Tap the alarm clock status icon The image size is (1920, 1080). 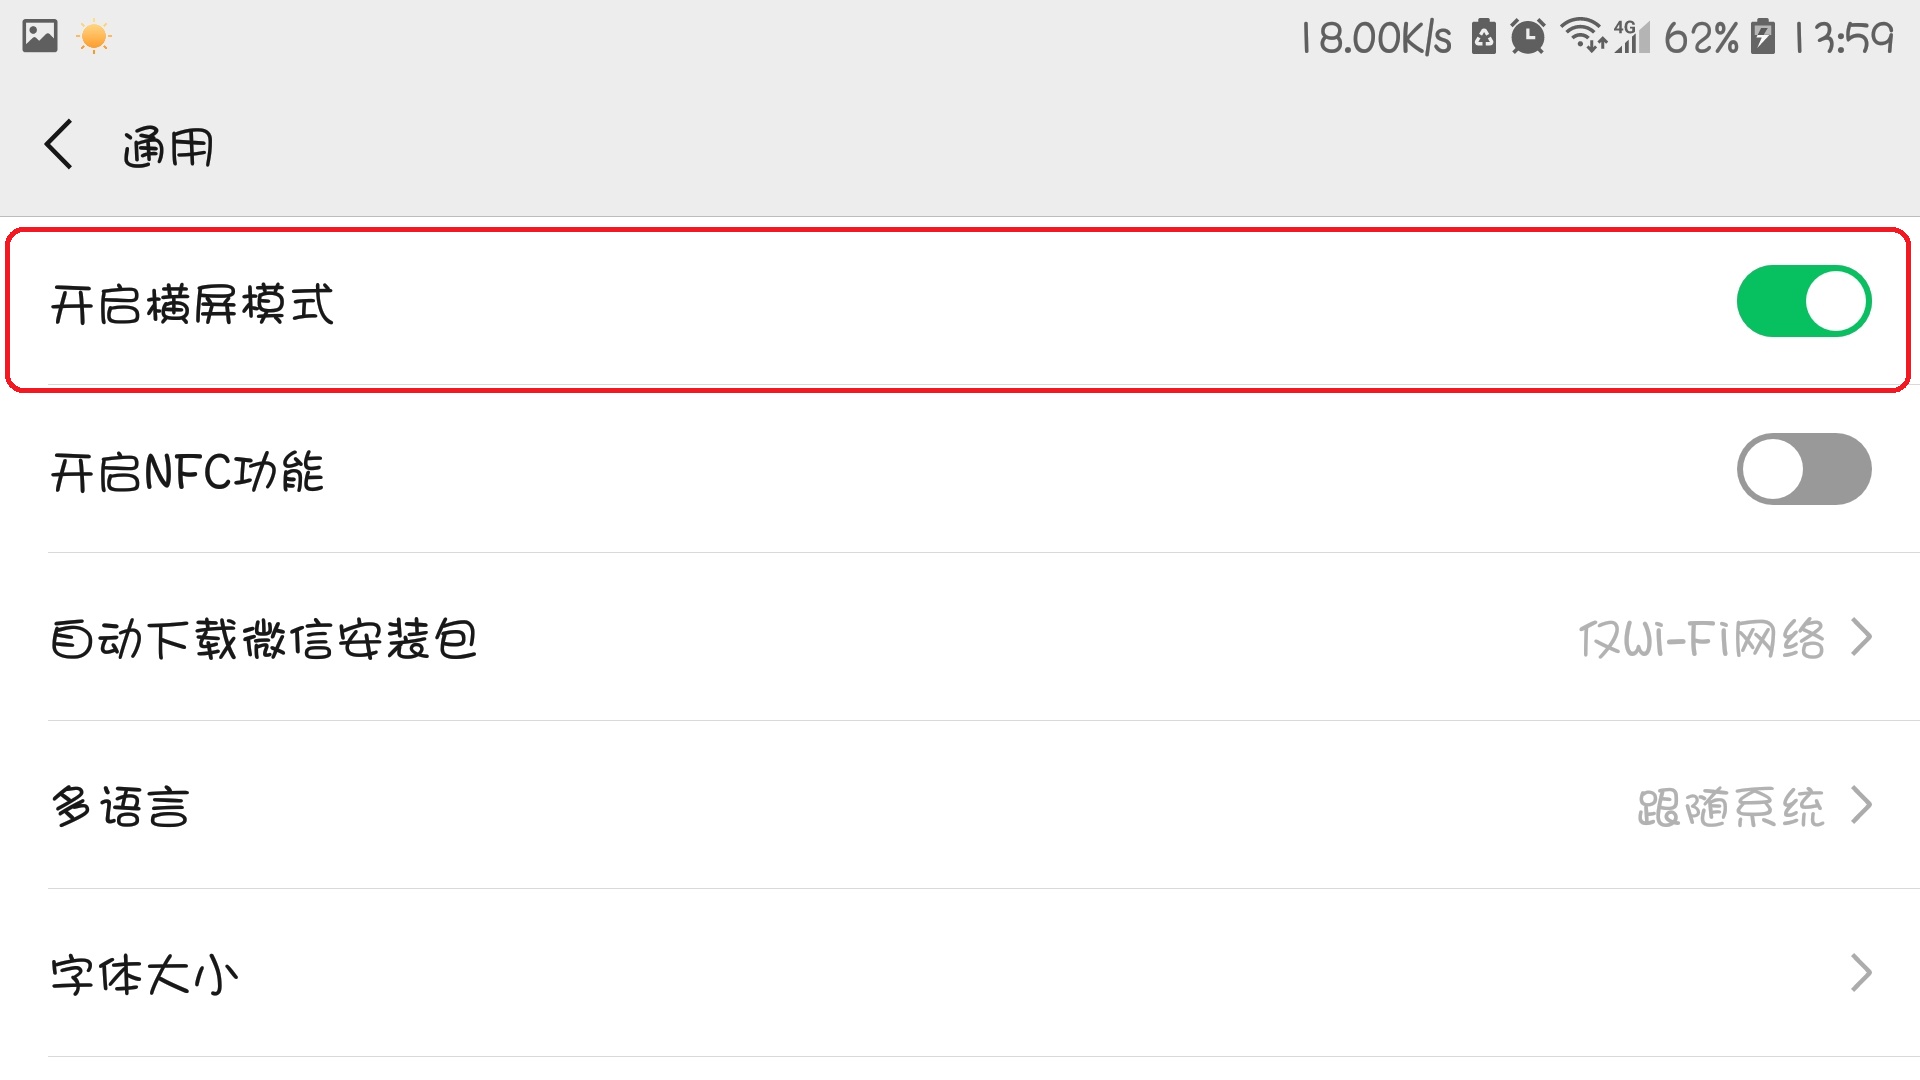click(1527, 37)
